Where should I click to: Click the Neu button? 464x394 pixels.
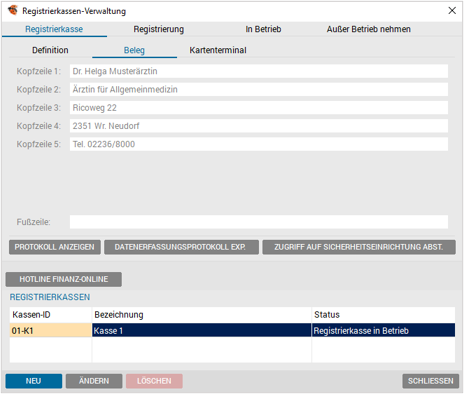[34, 381]
